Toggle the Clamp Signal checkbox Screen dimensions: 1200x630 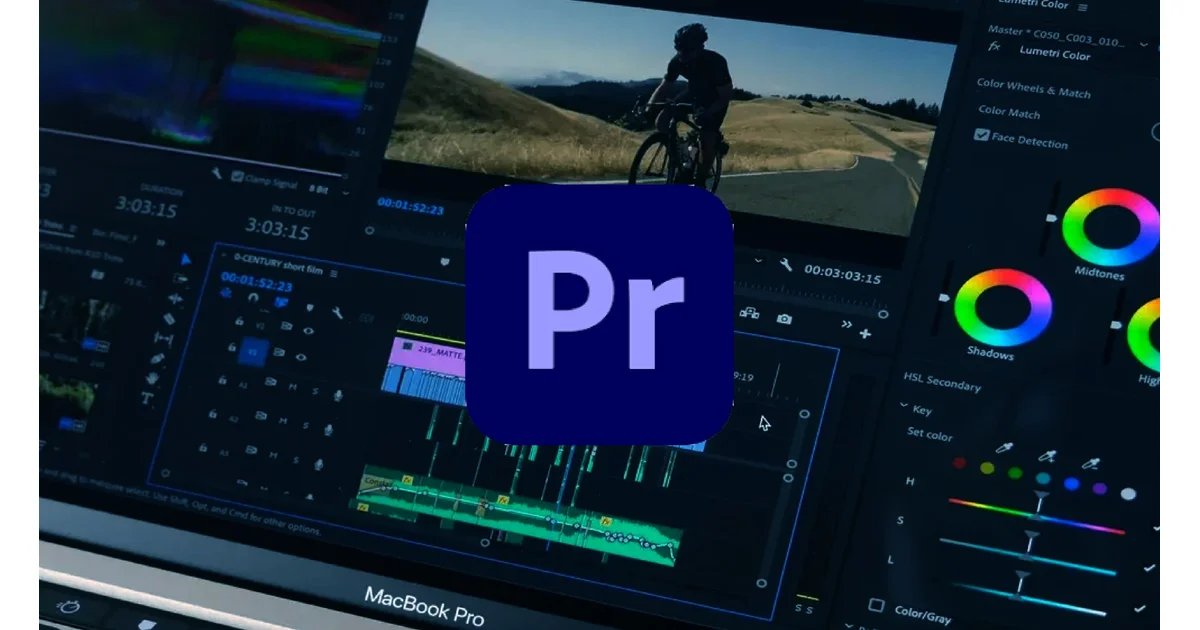click(x=237, y=176)
